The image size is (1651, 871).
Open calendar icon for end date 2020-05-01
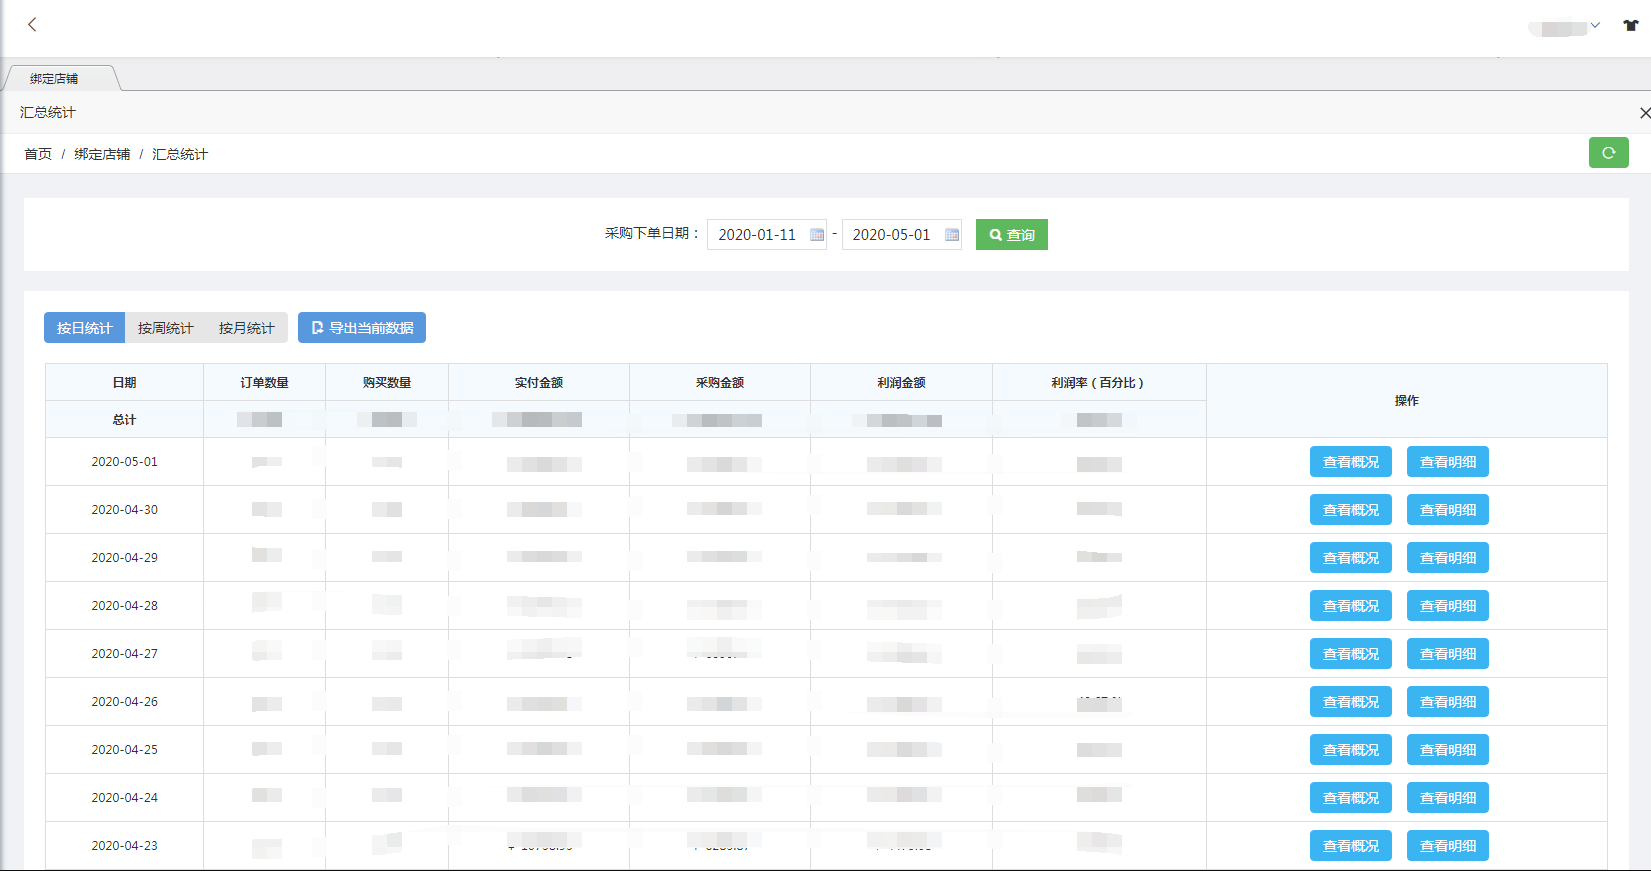click(x=952, y=235)
